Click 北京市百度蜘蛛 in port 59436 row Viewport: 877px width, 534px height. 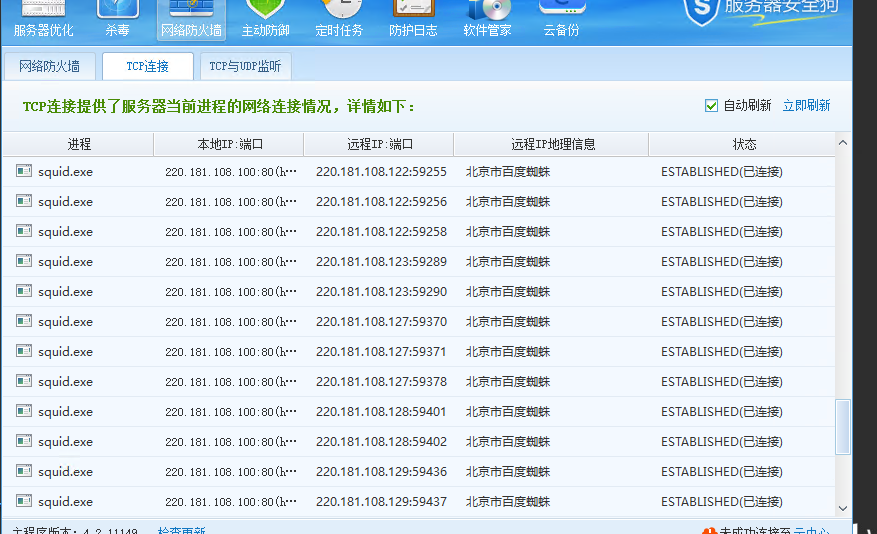click(x=508, y=472)
